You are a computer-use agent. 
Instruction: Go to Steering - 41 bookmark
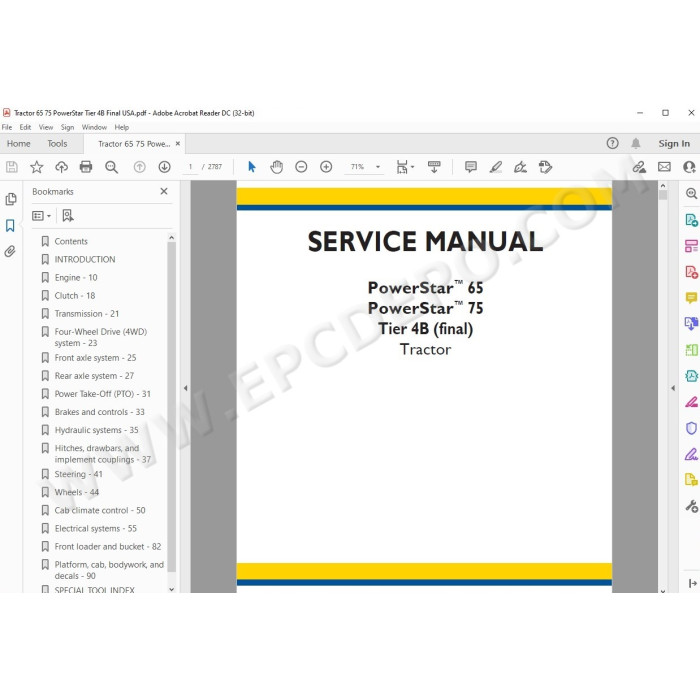79,474
